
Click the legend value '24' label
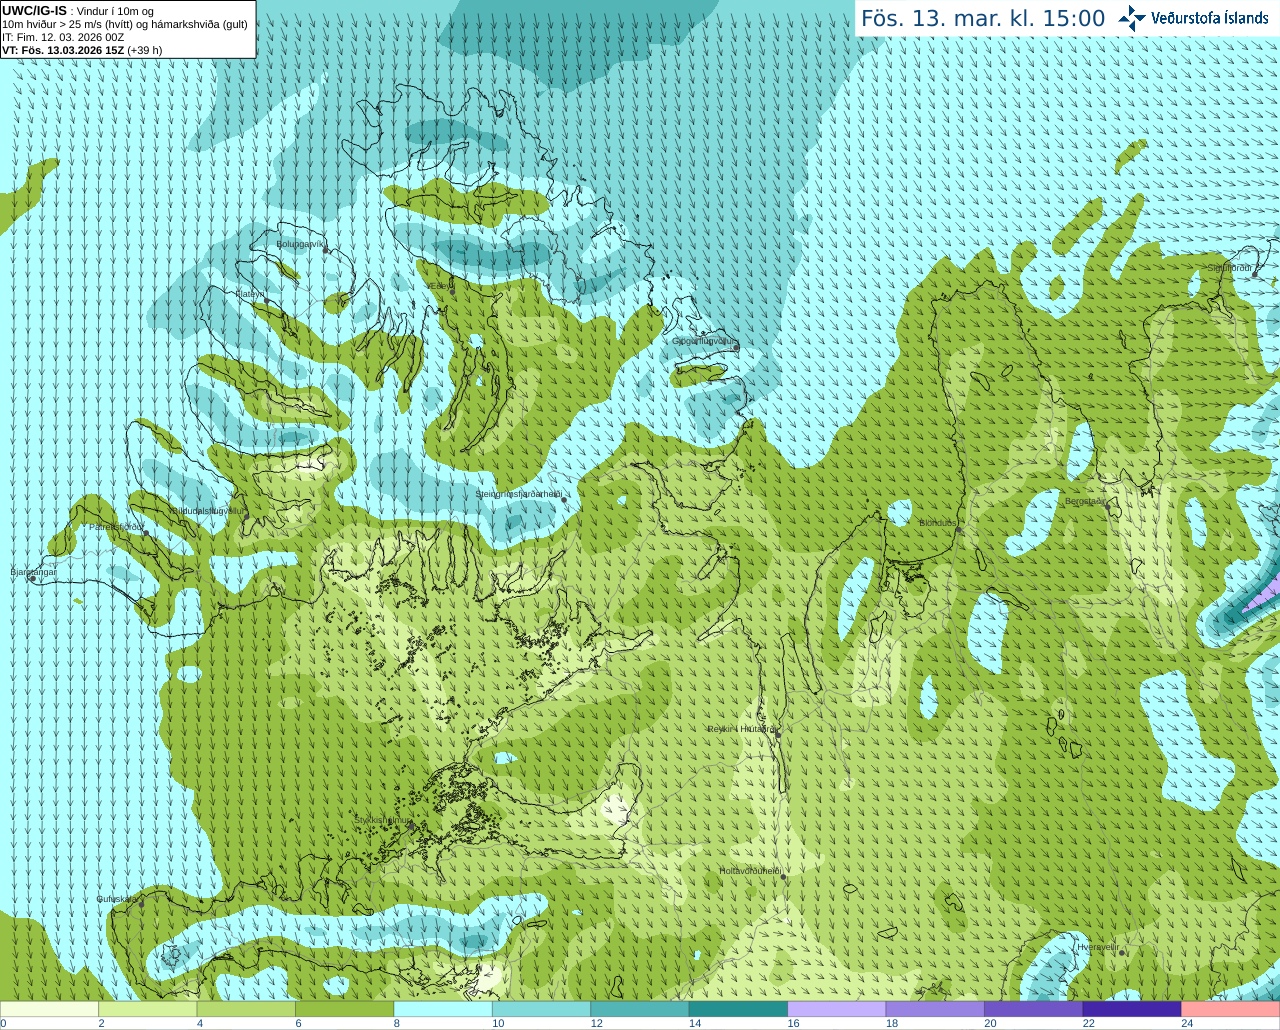(1187, 1023)
